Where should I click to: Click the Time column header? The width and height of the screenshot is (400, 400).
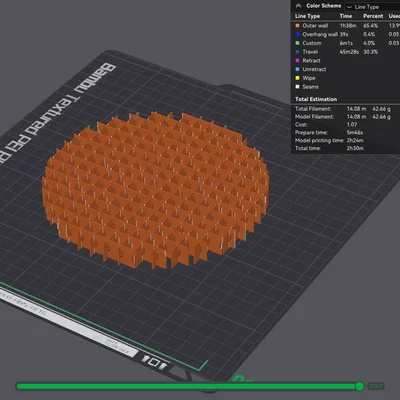click(x=346, y=16)
